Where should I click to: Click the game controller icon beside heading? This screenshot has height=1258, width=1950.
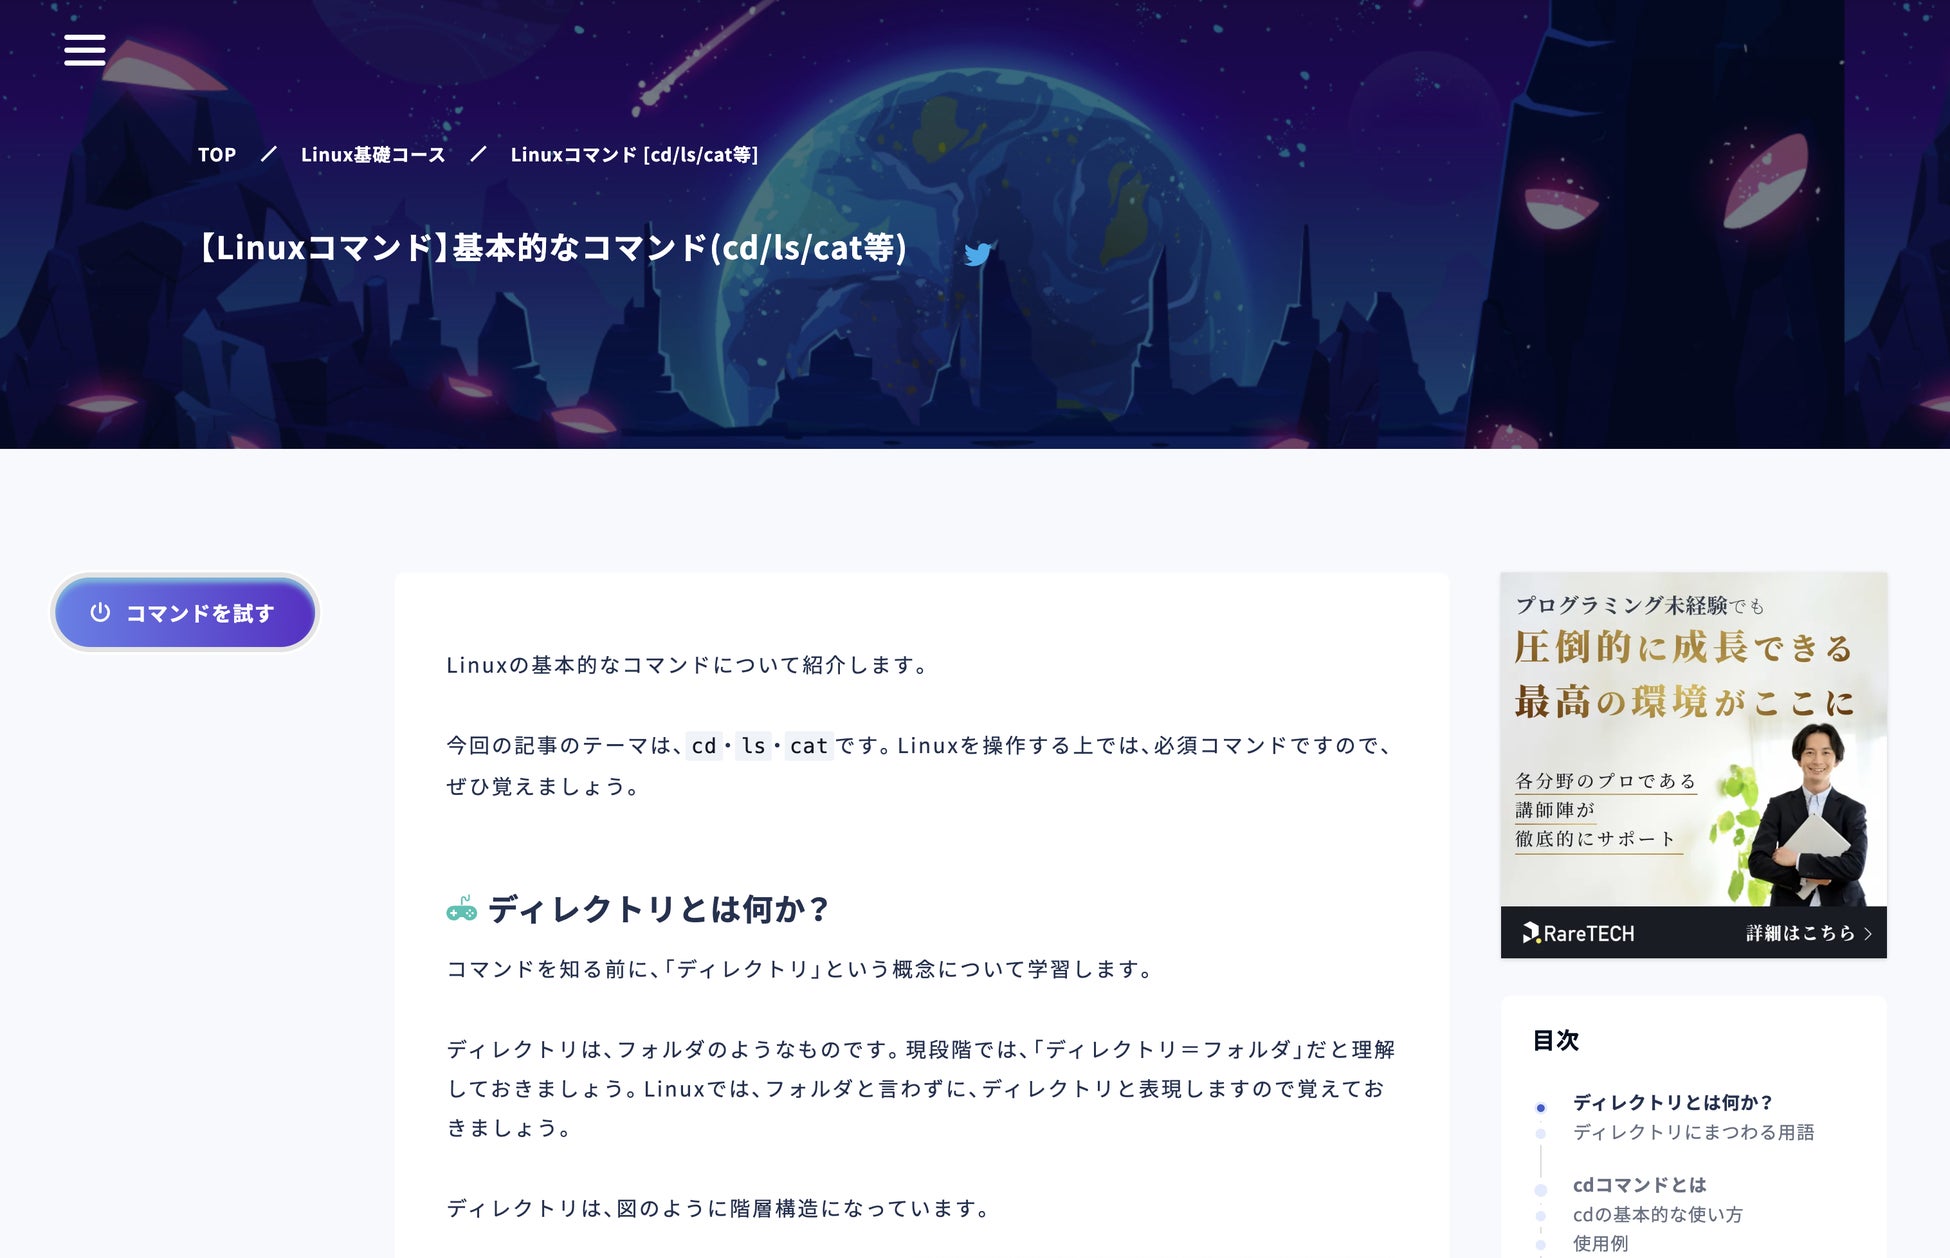click(x=461, y=908)
